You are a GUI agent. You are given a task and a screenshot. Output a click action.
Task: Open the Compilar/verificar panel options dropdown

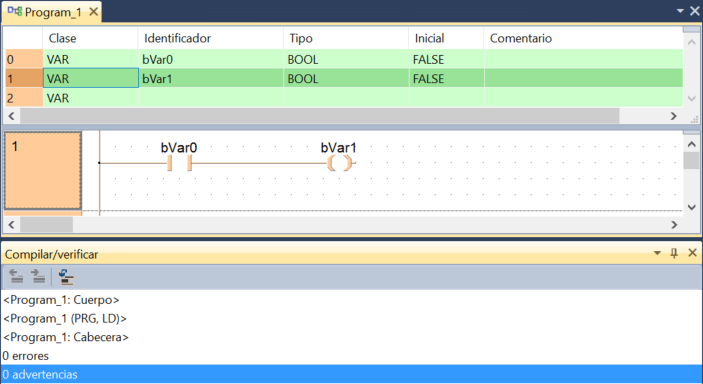pos(657,253)
